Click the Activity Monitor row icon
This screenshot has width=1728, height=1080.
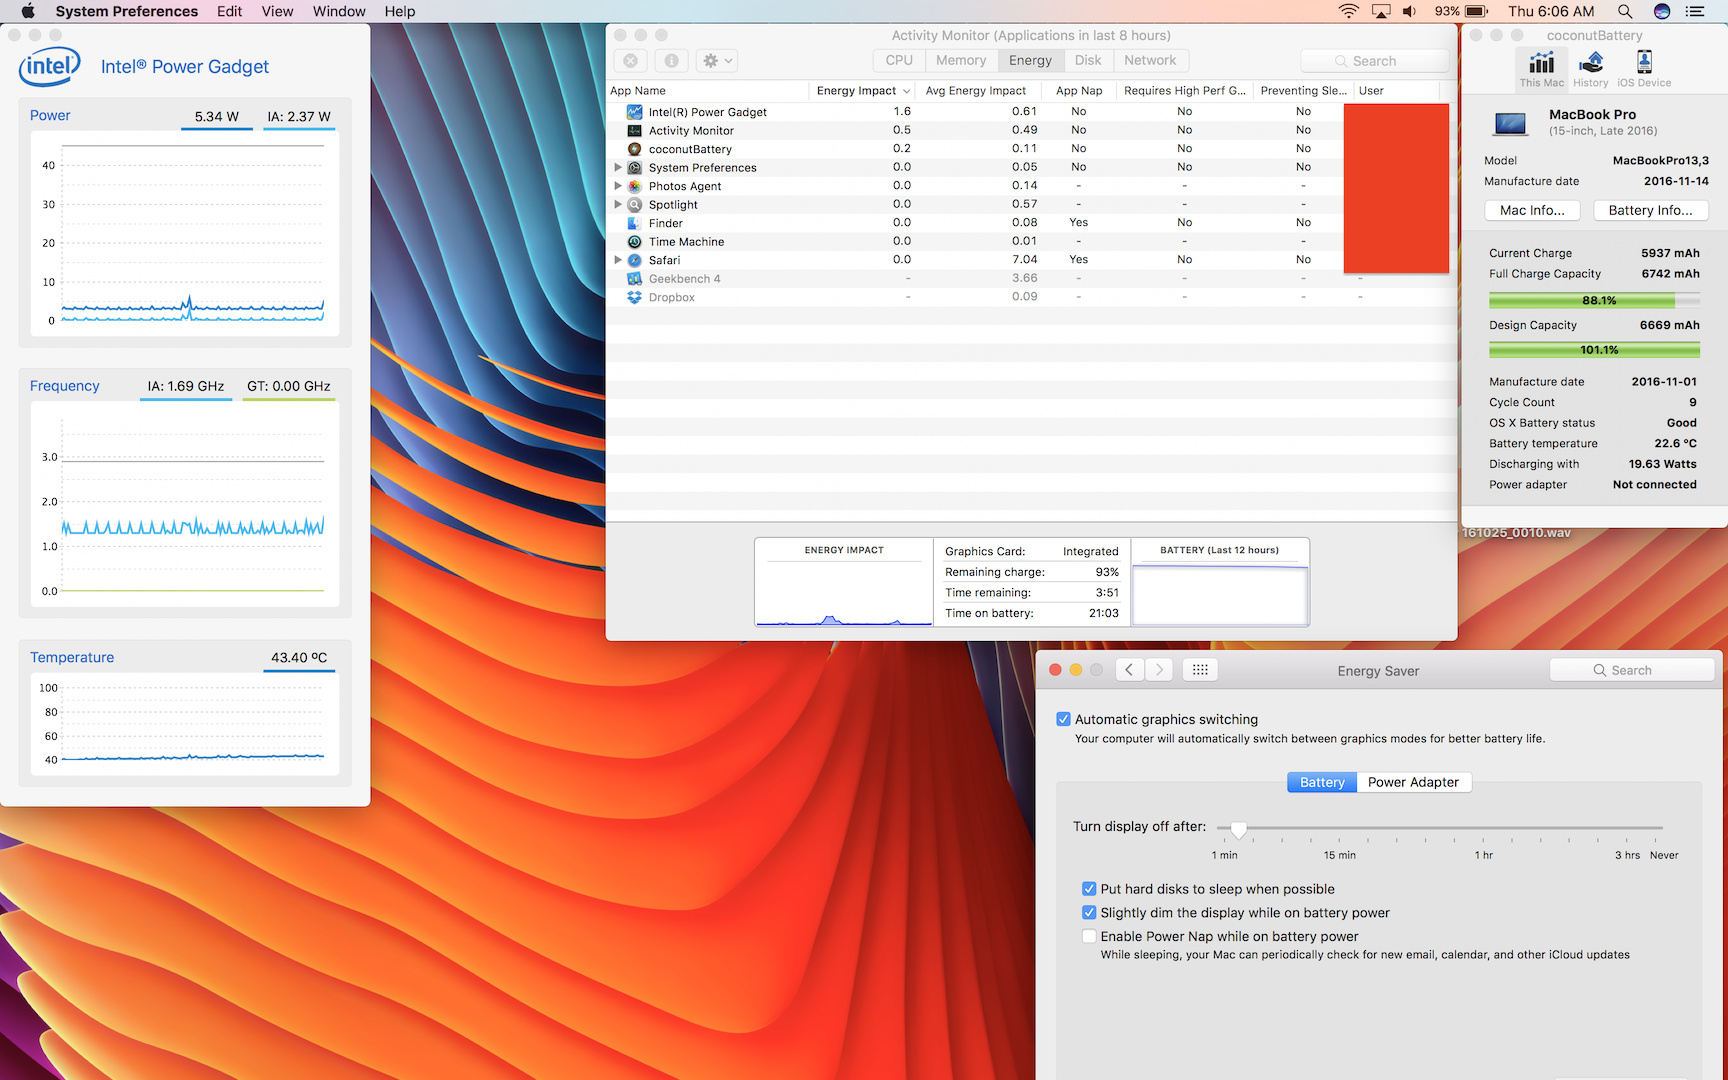point(634,130)
